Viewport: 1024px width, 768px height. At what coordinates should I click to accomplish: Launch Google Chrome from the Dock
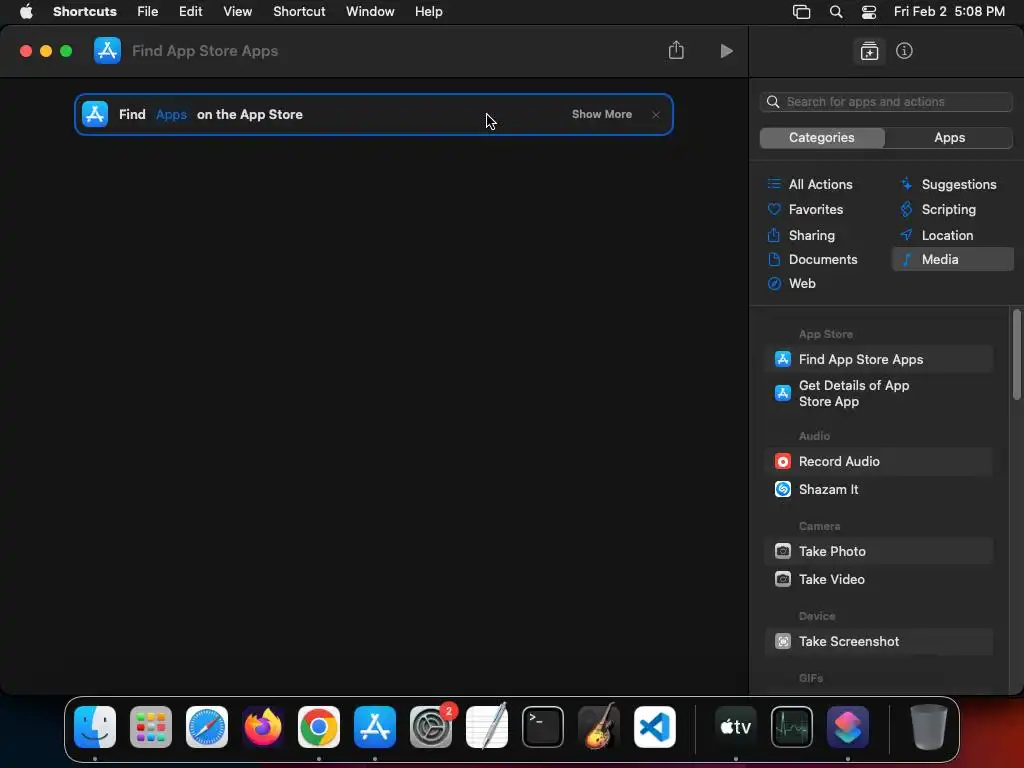tap(319, 727)
